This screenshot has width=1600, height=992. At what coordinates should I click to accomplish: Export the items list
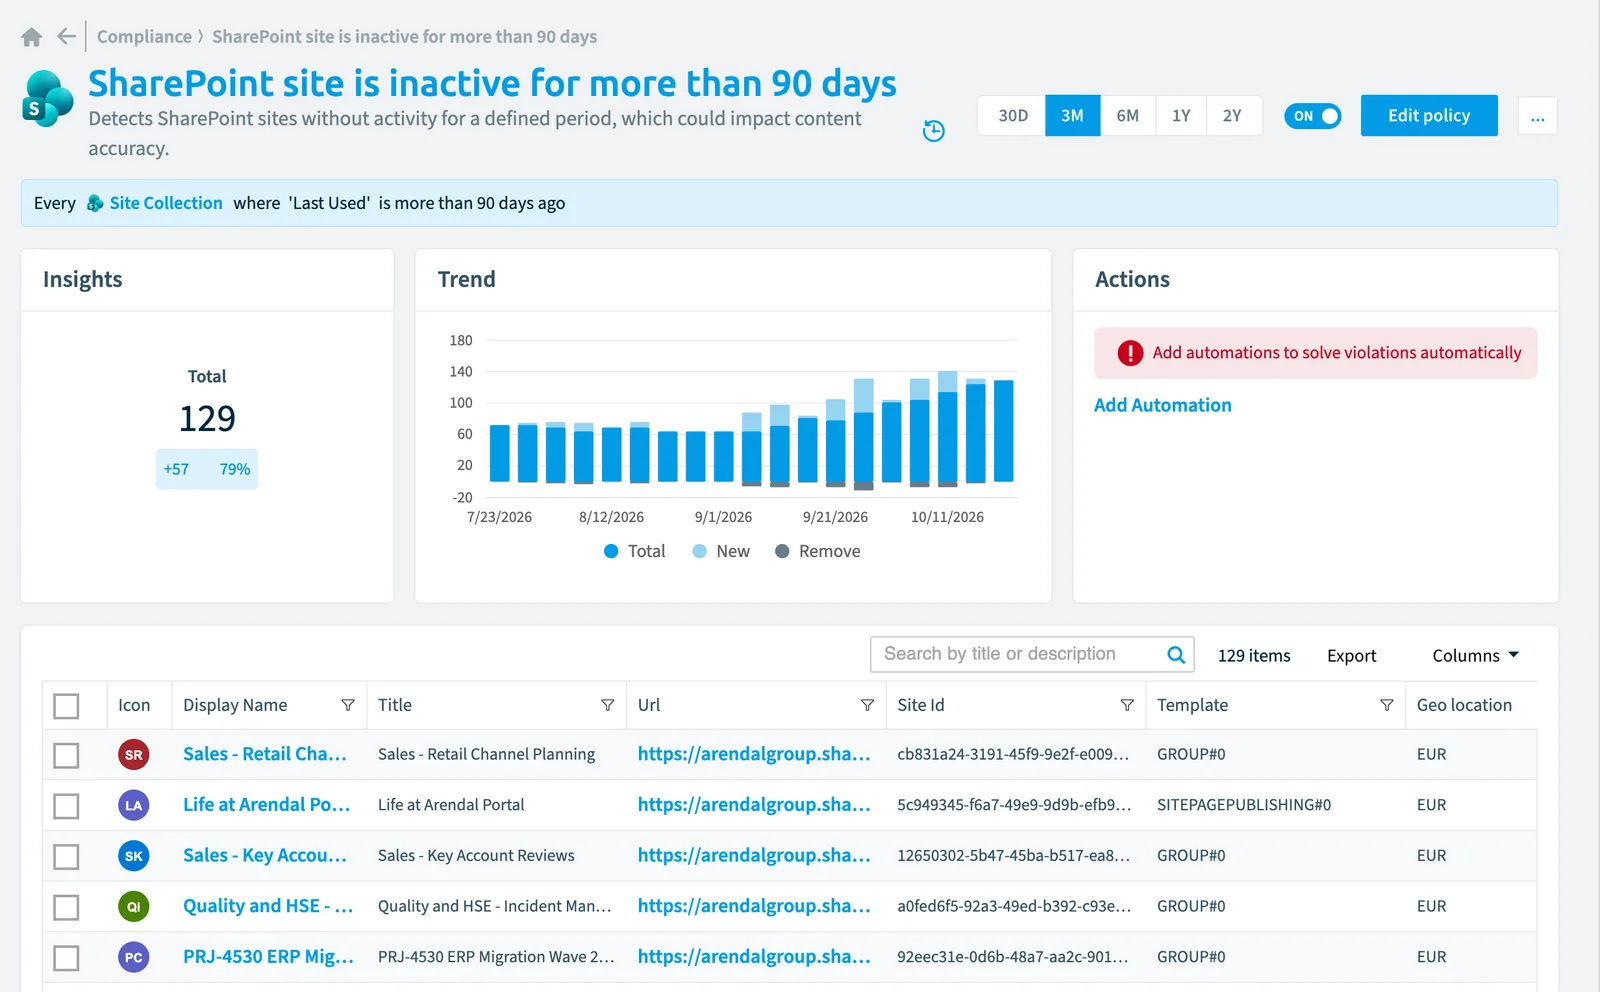[1352, 656]
